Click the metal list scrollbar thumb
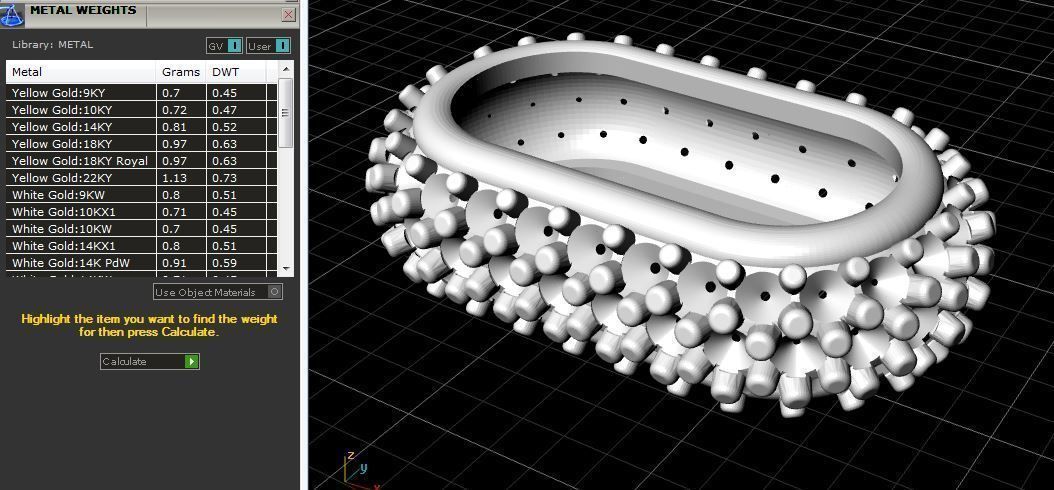The image size is (1054, 490). click(285, 112)
